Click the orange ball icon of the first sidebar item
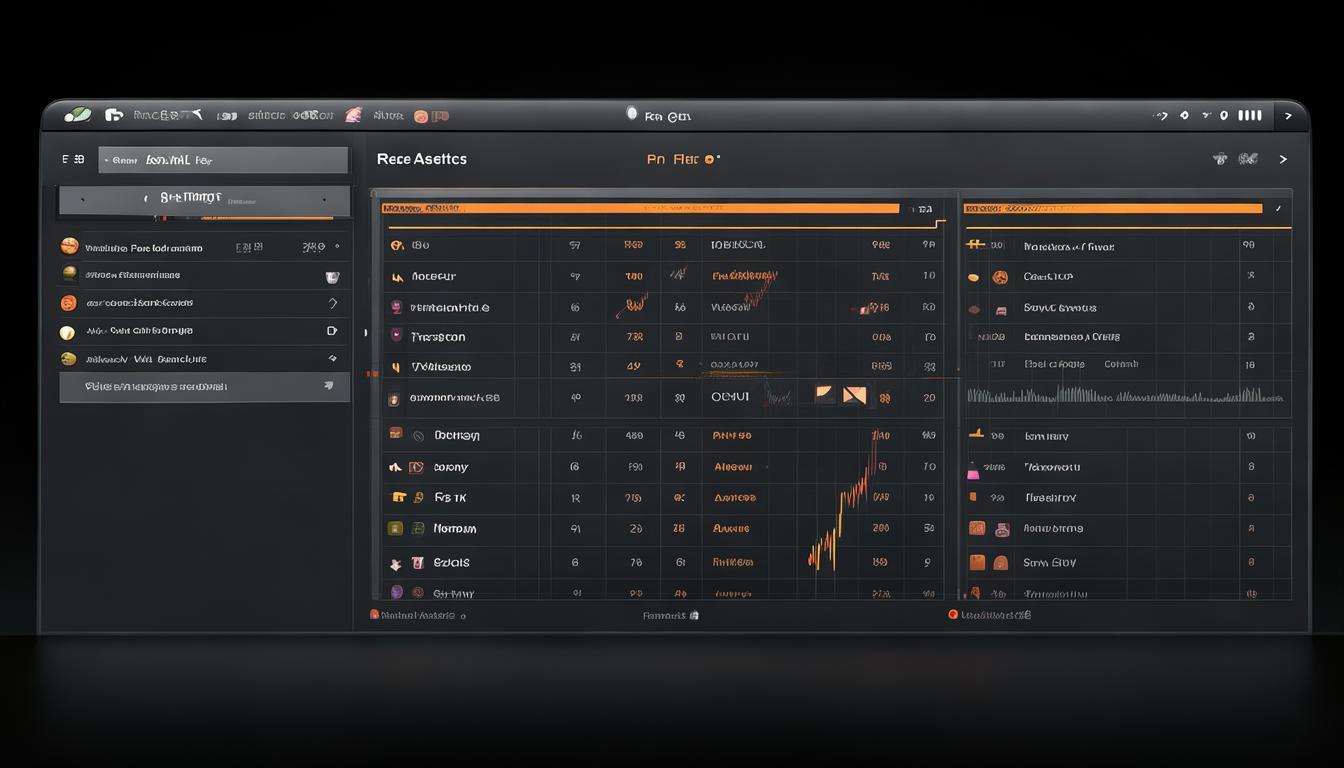This screenshot has width=1344, height=768. 69,246
